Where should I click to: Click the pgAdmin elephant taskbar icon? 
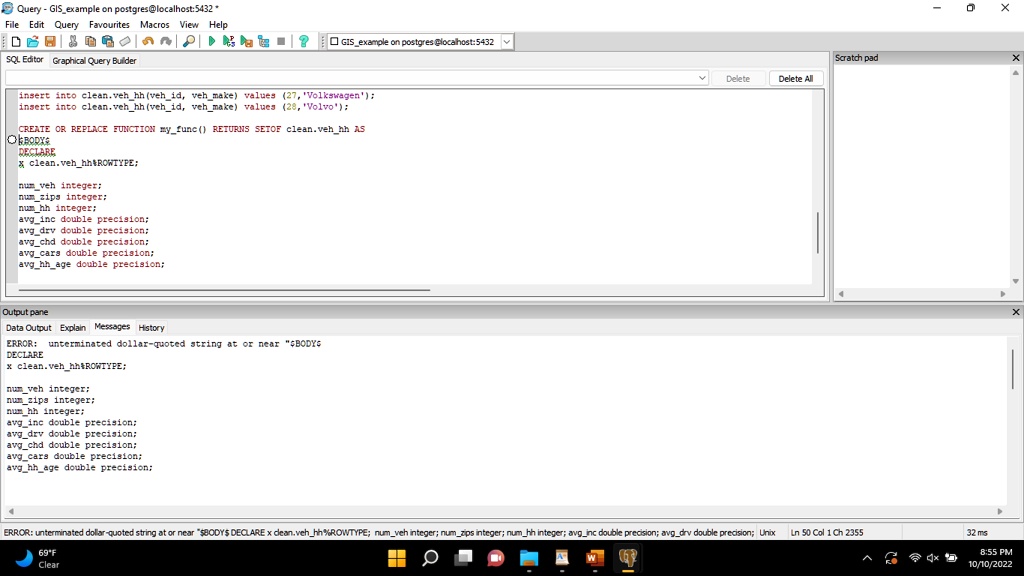point(628,558)
